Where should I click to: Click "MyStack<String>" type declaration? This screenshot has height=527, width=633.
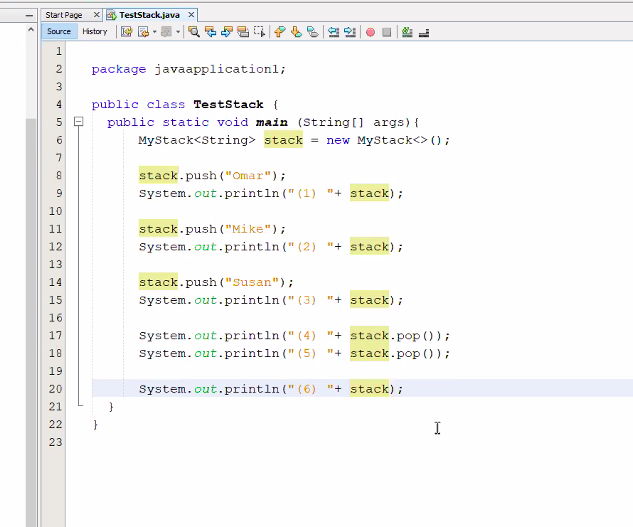197,140
